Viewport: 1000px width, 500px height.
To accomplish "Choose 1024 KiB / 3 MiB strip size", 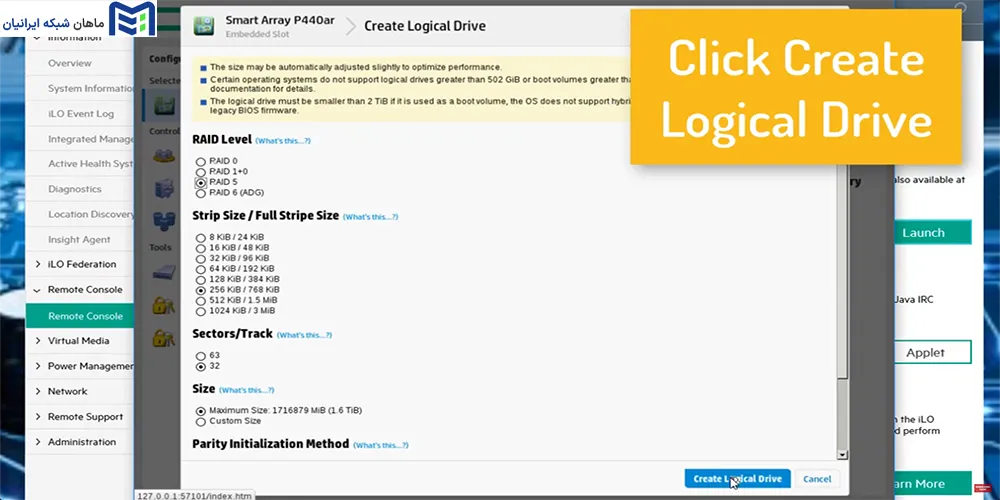I will pyautogui.click(x=201, y=311).
